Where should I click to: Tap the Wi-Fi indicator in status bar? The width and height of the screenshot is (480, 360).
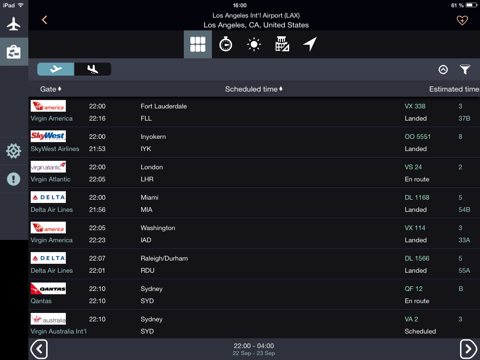(x=21, y=5)
